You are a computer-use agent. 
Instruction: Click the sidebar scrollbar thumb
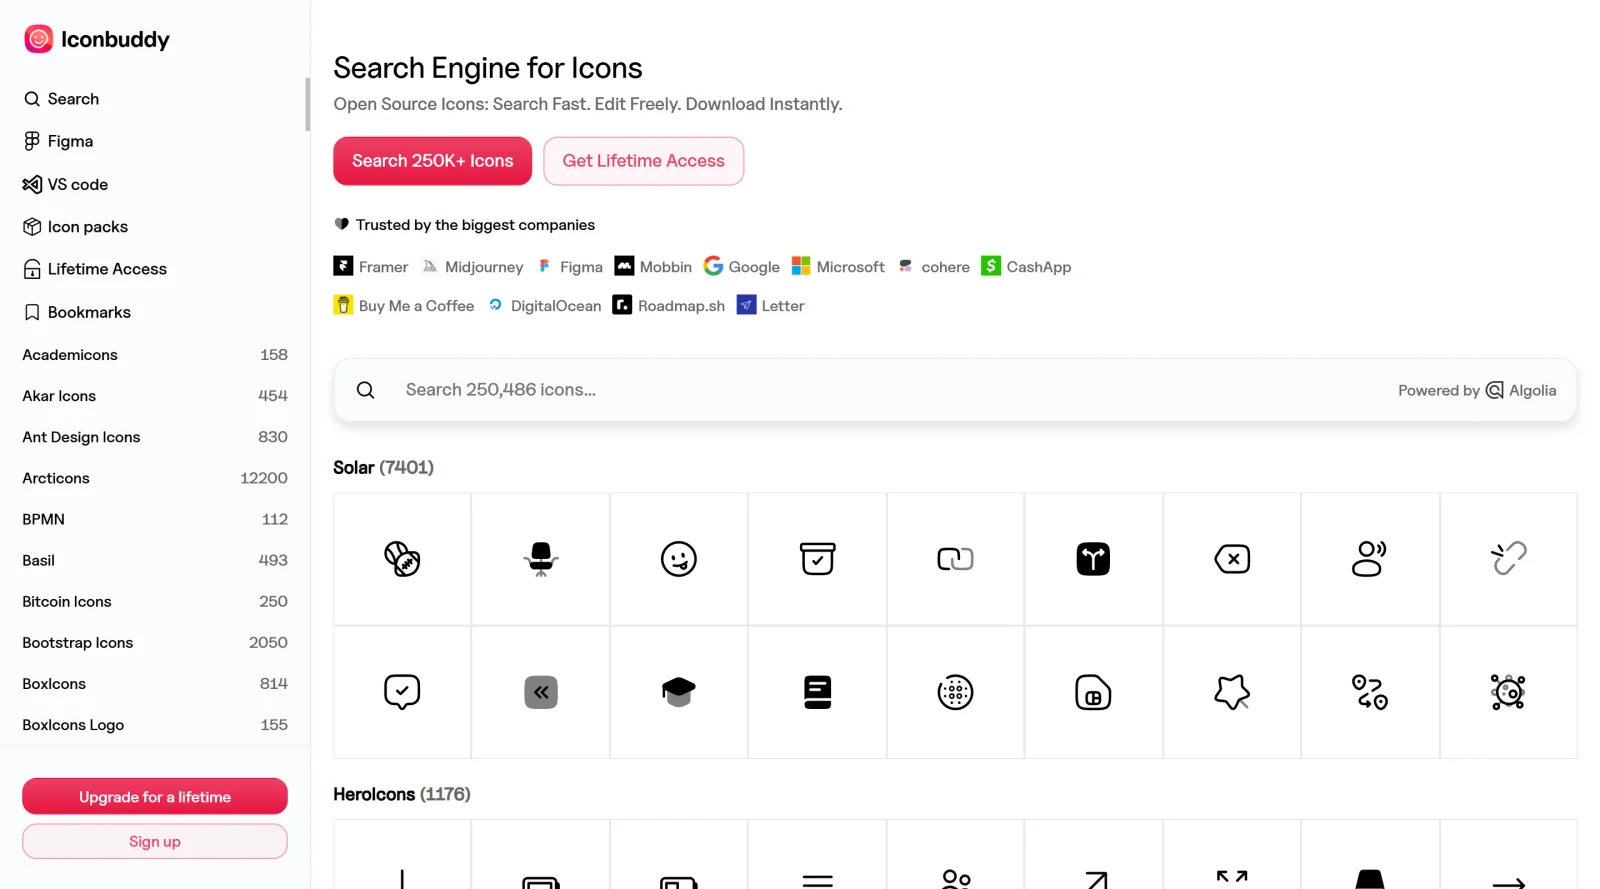[x=307, y=104]
